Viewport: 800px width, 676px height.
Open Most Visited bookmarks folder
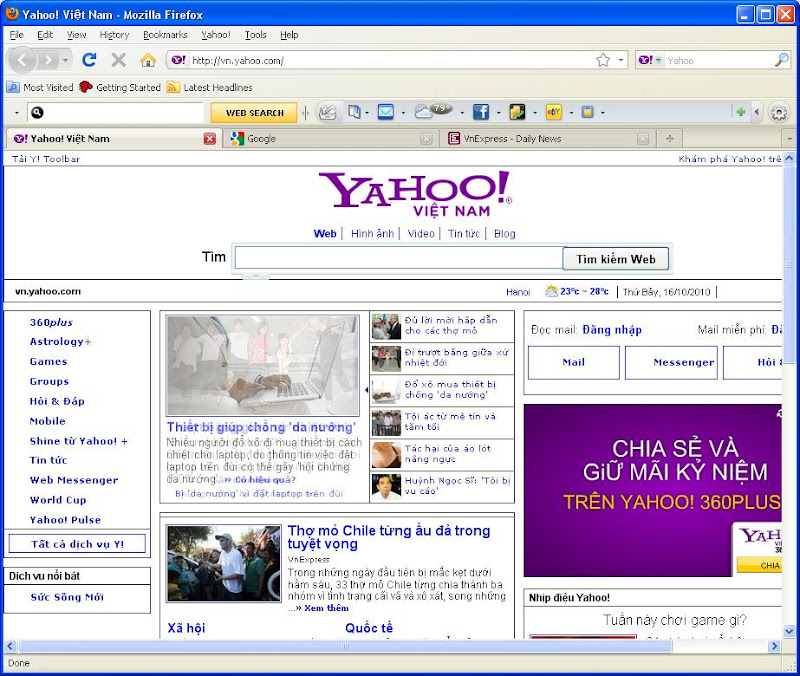click(40, 87)
